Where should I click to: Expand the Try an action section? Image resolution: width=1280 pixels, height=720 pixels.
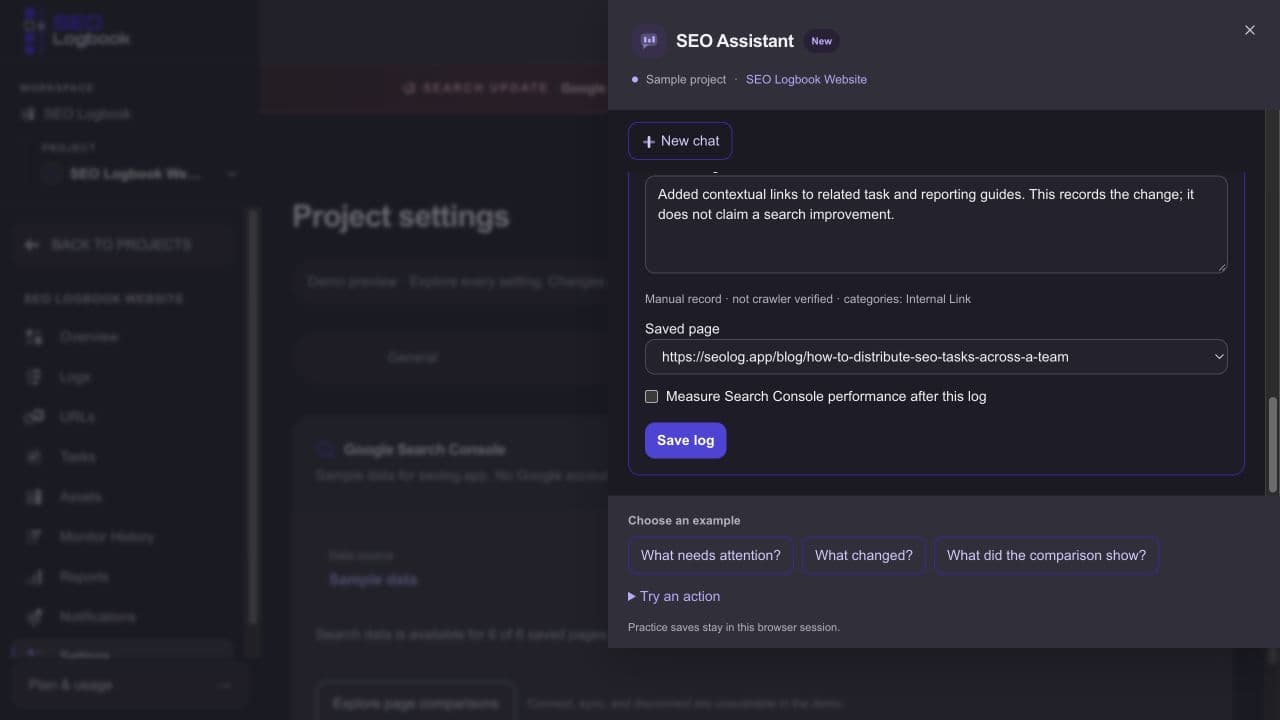point(674,596)
